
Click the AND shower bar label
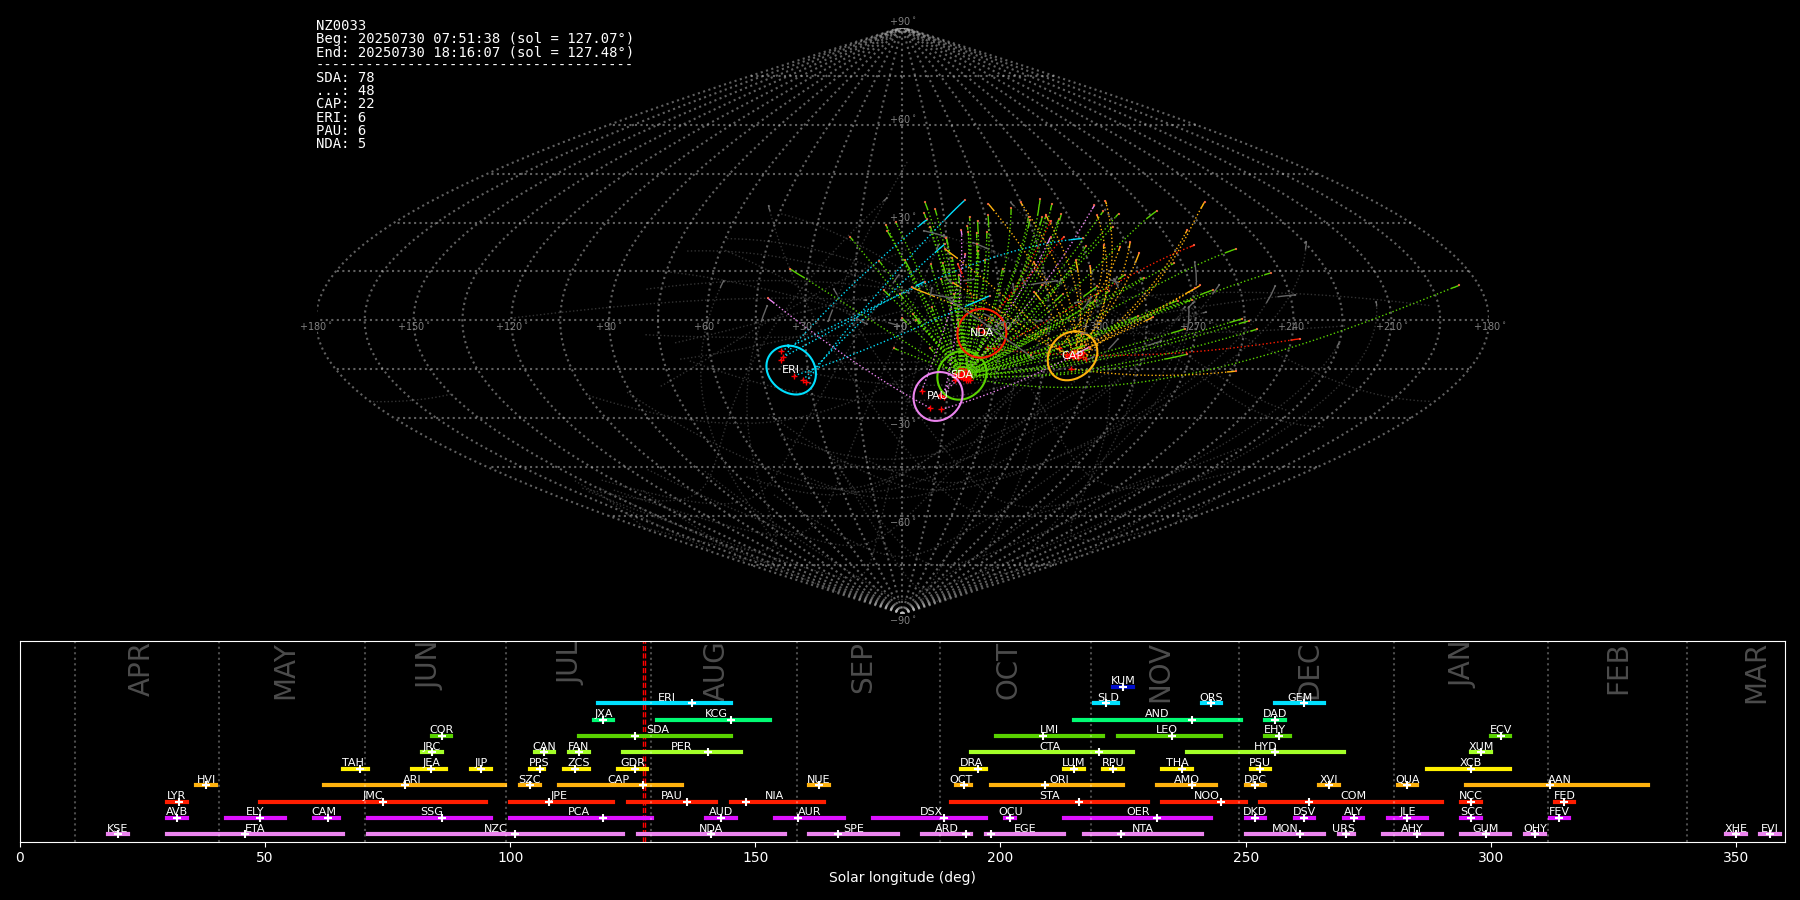(1157, 713)
